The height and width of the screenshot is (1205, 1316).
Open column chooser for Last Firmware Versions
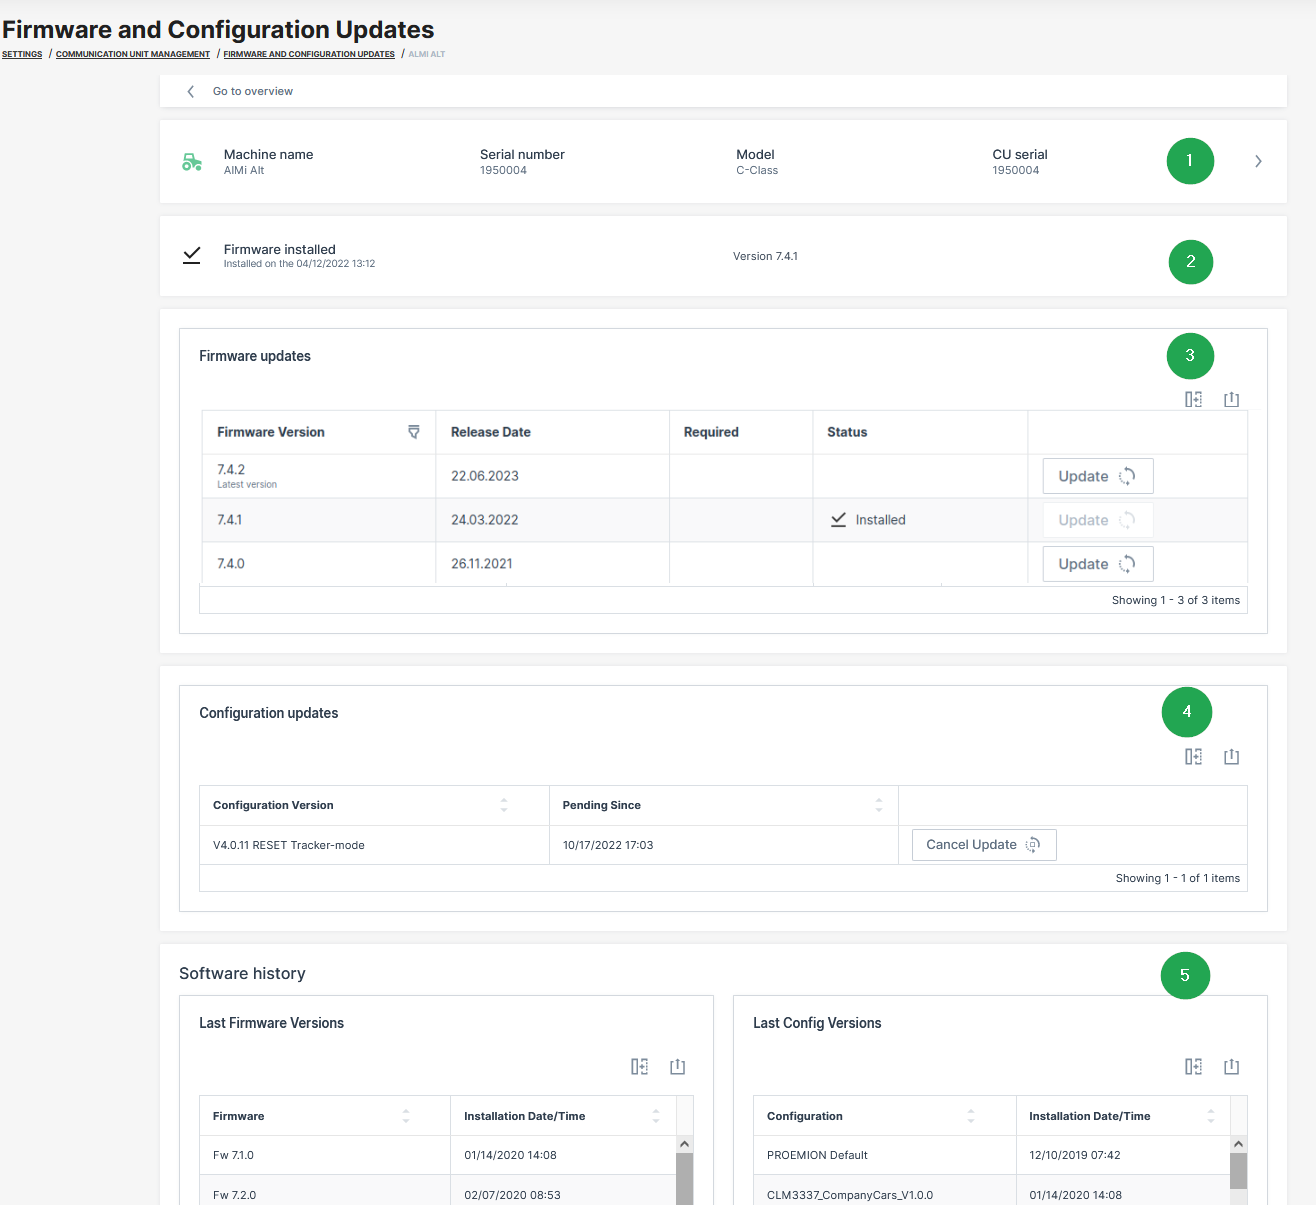point(639,1067)
